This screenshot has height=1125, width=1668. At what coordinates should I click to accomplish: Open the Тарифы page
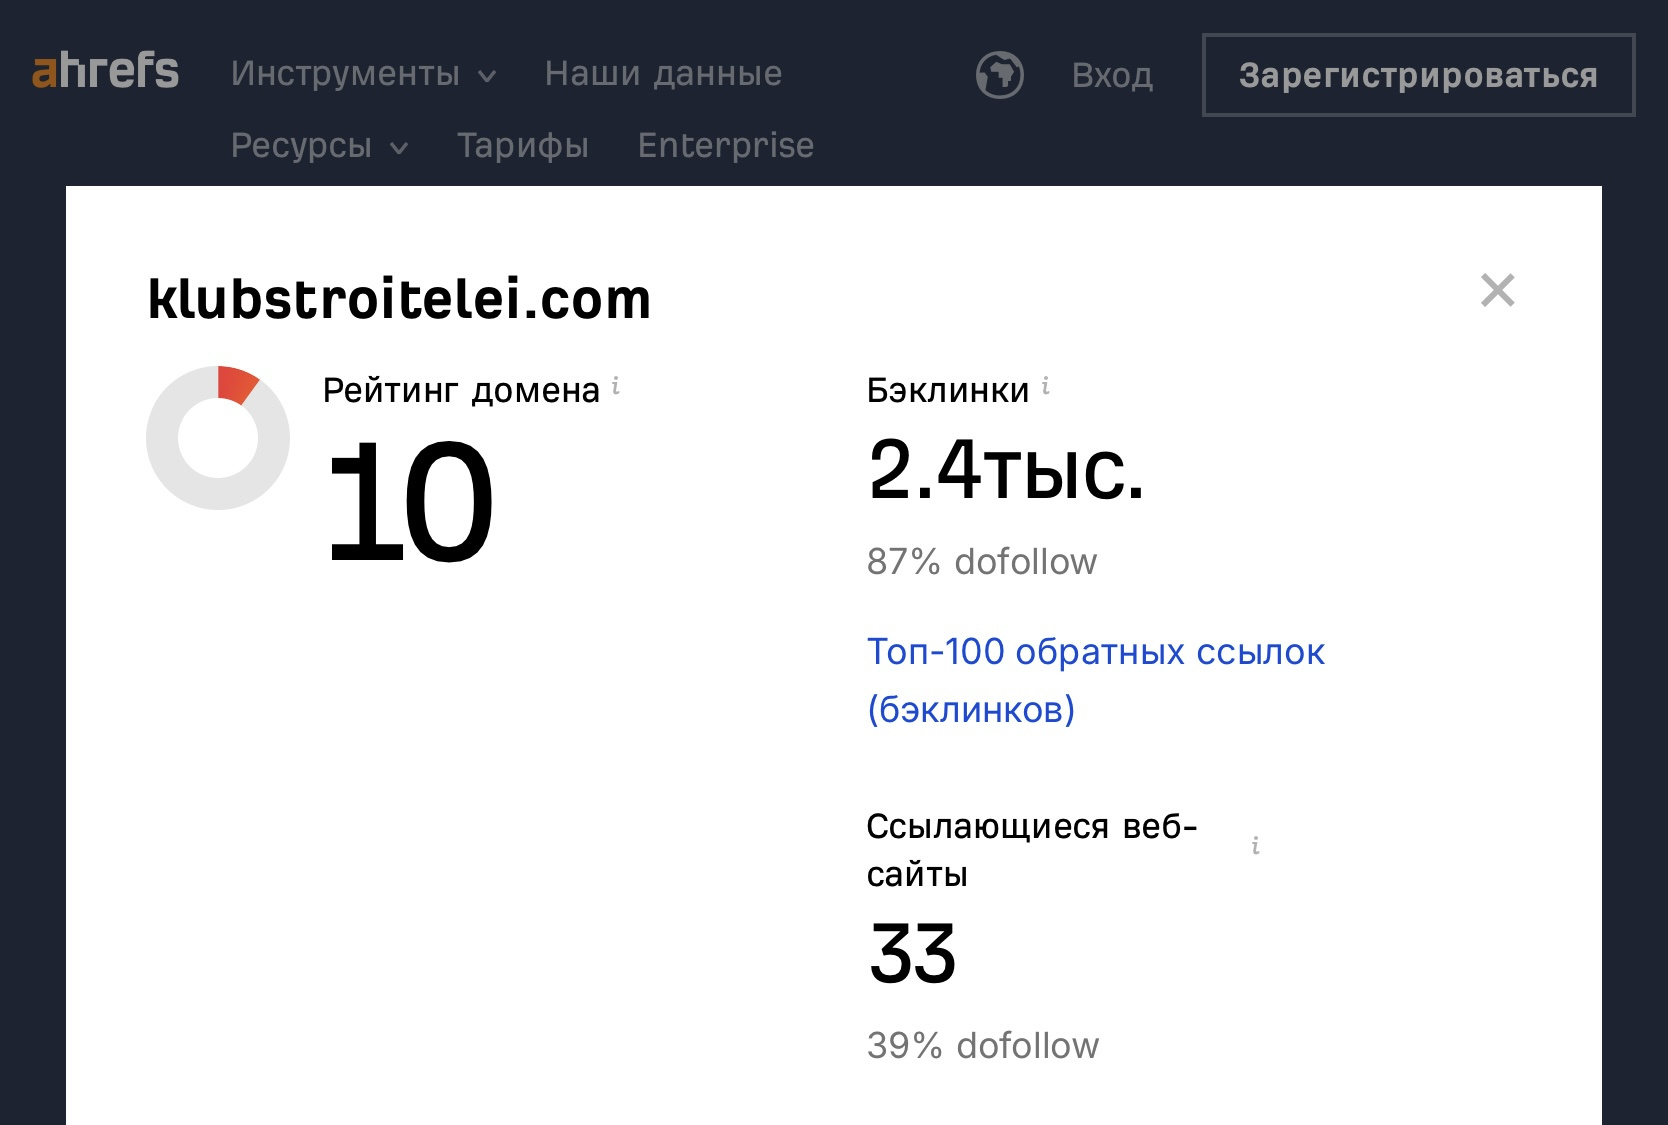523,146
